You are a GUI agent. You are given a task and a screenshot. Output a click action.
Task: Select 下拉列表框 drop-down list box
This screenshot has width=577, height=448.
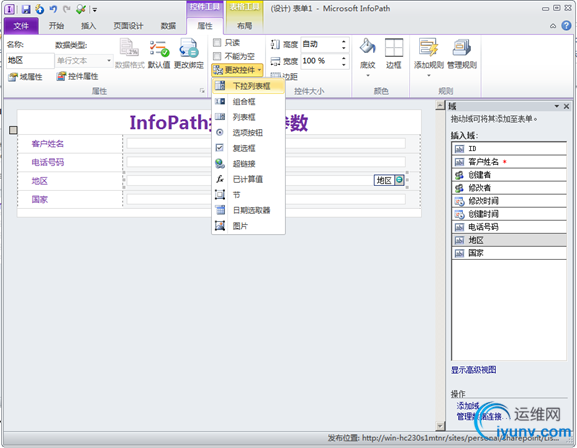(248, 86)
